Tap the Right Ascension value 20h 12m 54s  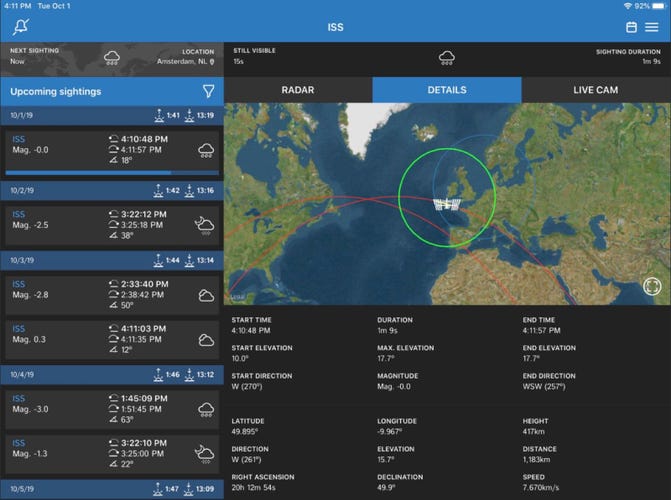(253, 488)
